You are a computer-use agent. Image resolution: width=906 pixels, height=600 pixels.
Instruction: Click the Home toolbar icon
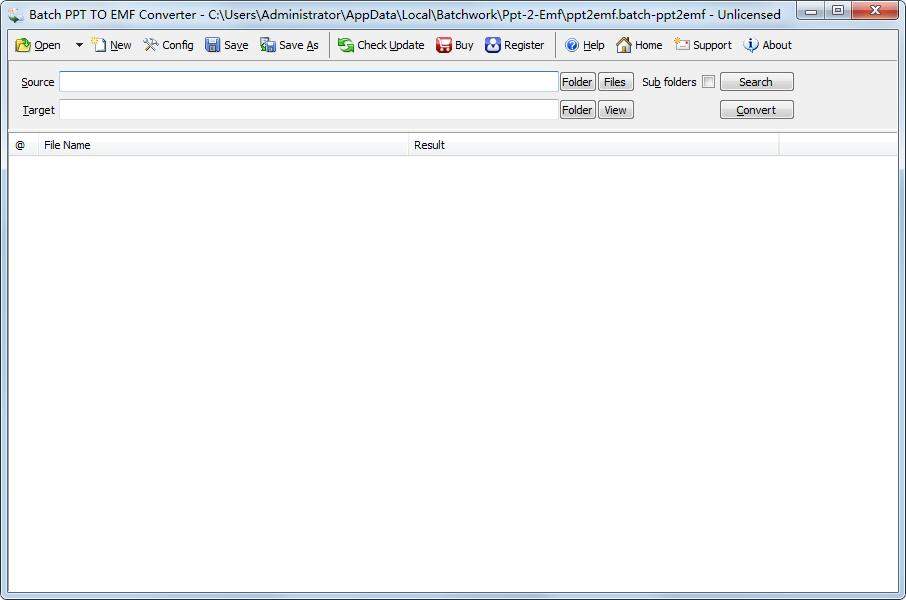coord(639,45)
